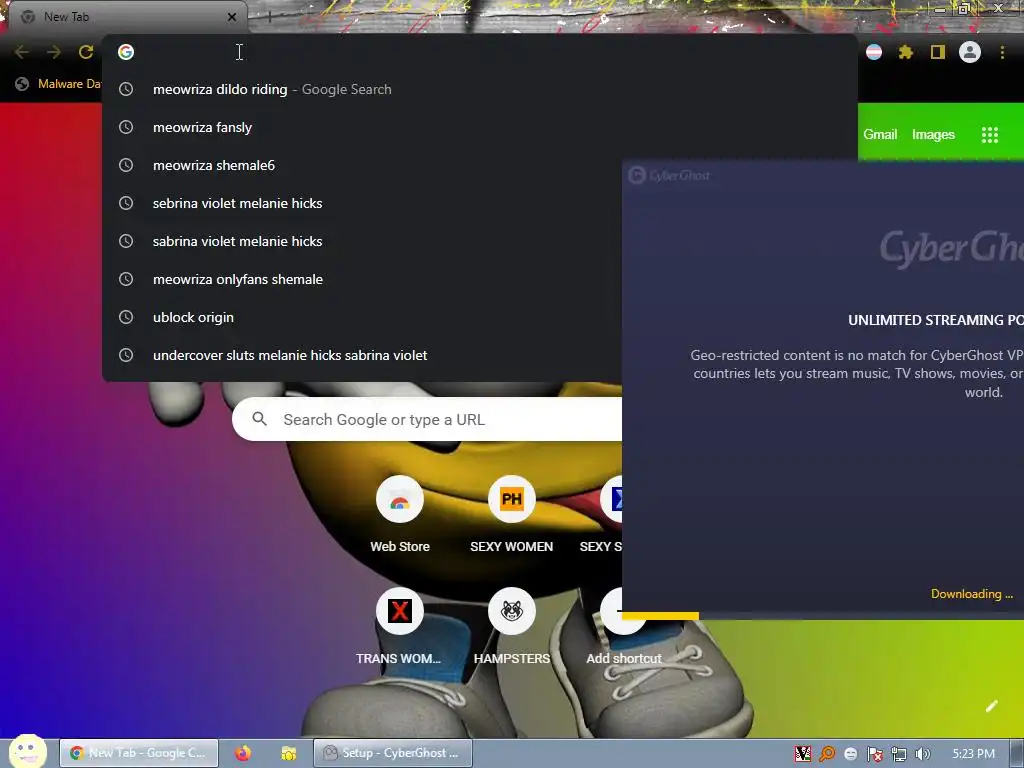Click the browser forward arrow

click(54, 52)
